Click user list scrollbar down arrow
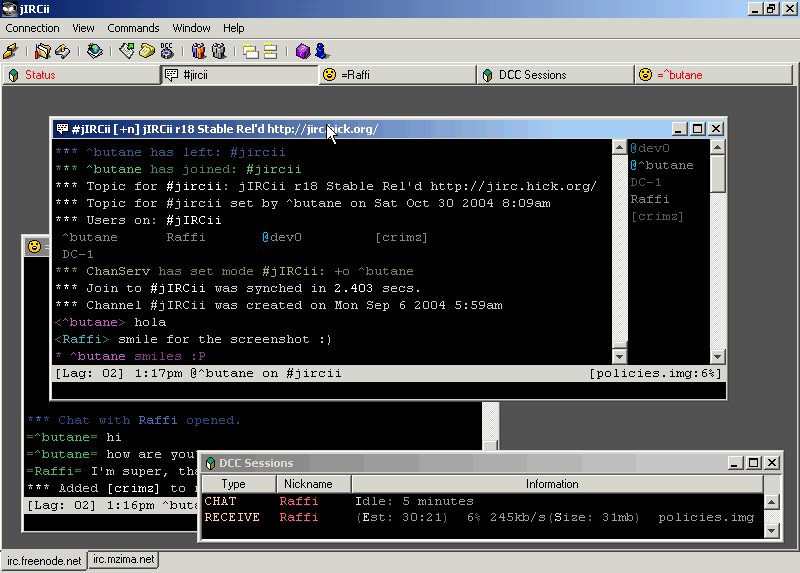Screen dimensions: 800x573 (717, 356)
